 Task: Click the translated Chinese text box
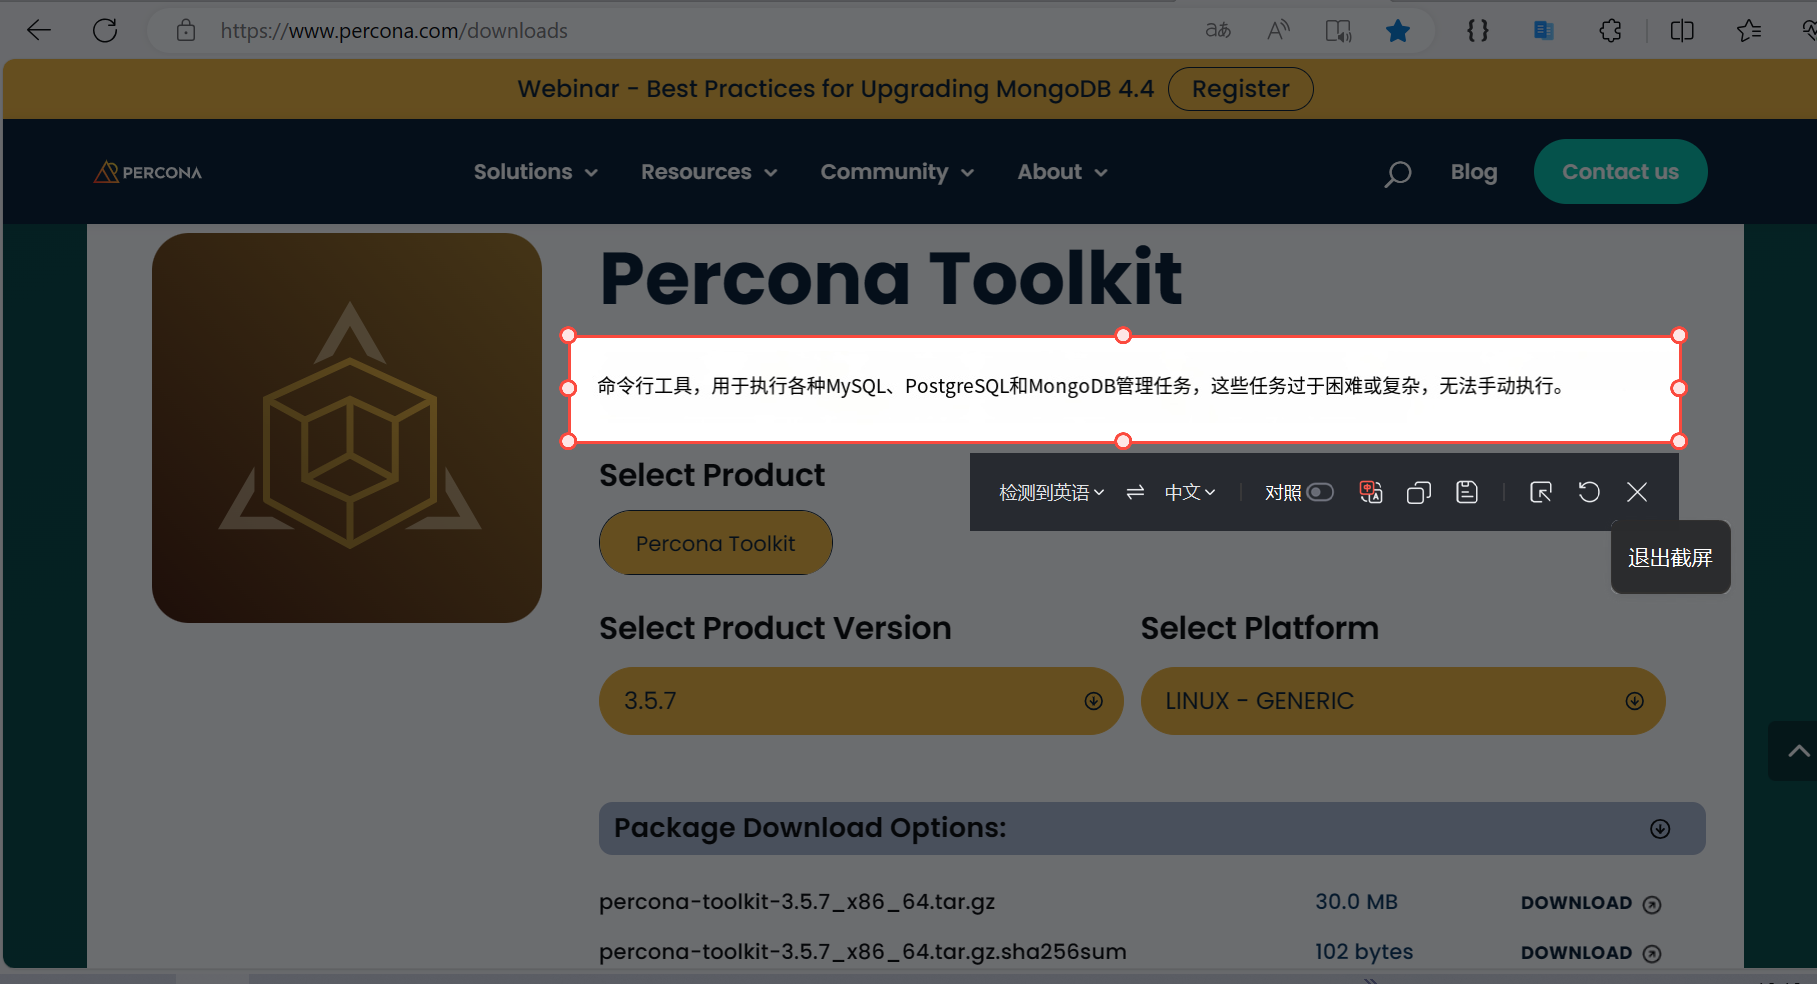(1123, 388)
